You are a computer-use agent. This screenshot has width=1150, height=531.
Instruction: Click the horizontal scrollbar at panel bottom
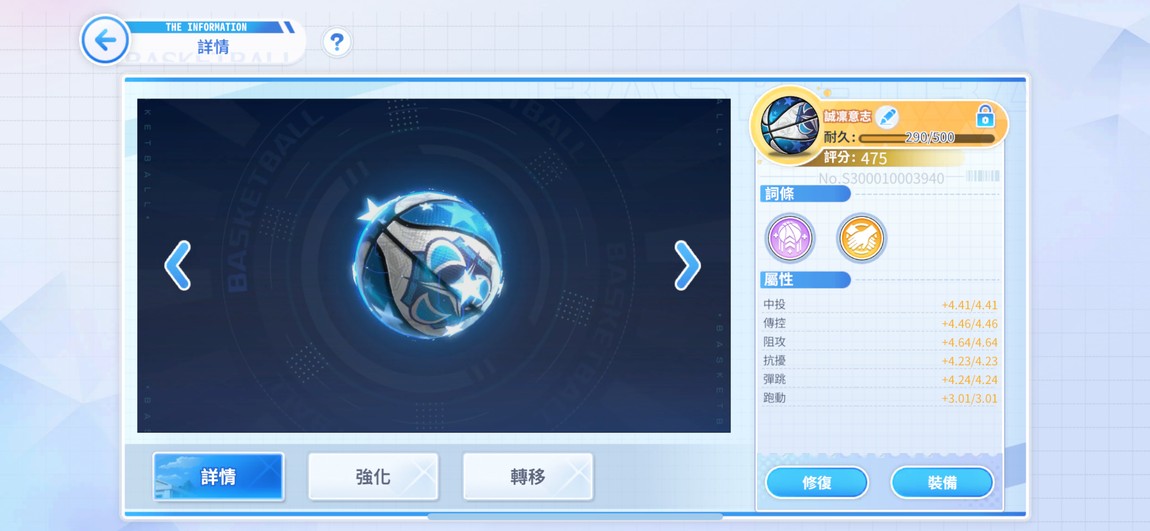click(x=575, y=516)
